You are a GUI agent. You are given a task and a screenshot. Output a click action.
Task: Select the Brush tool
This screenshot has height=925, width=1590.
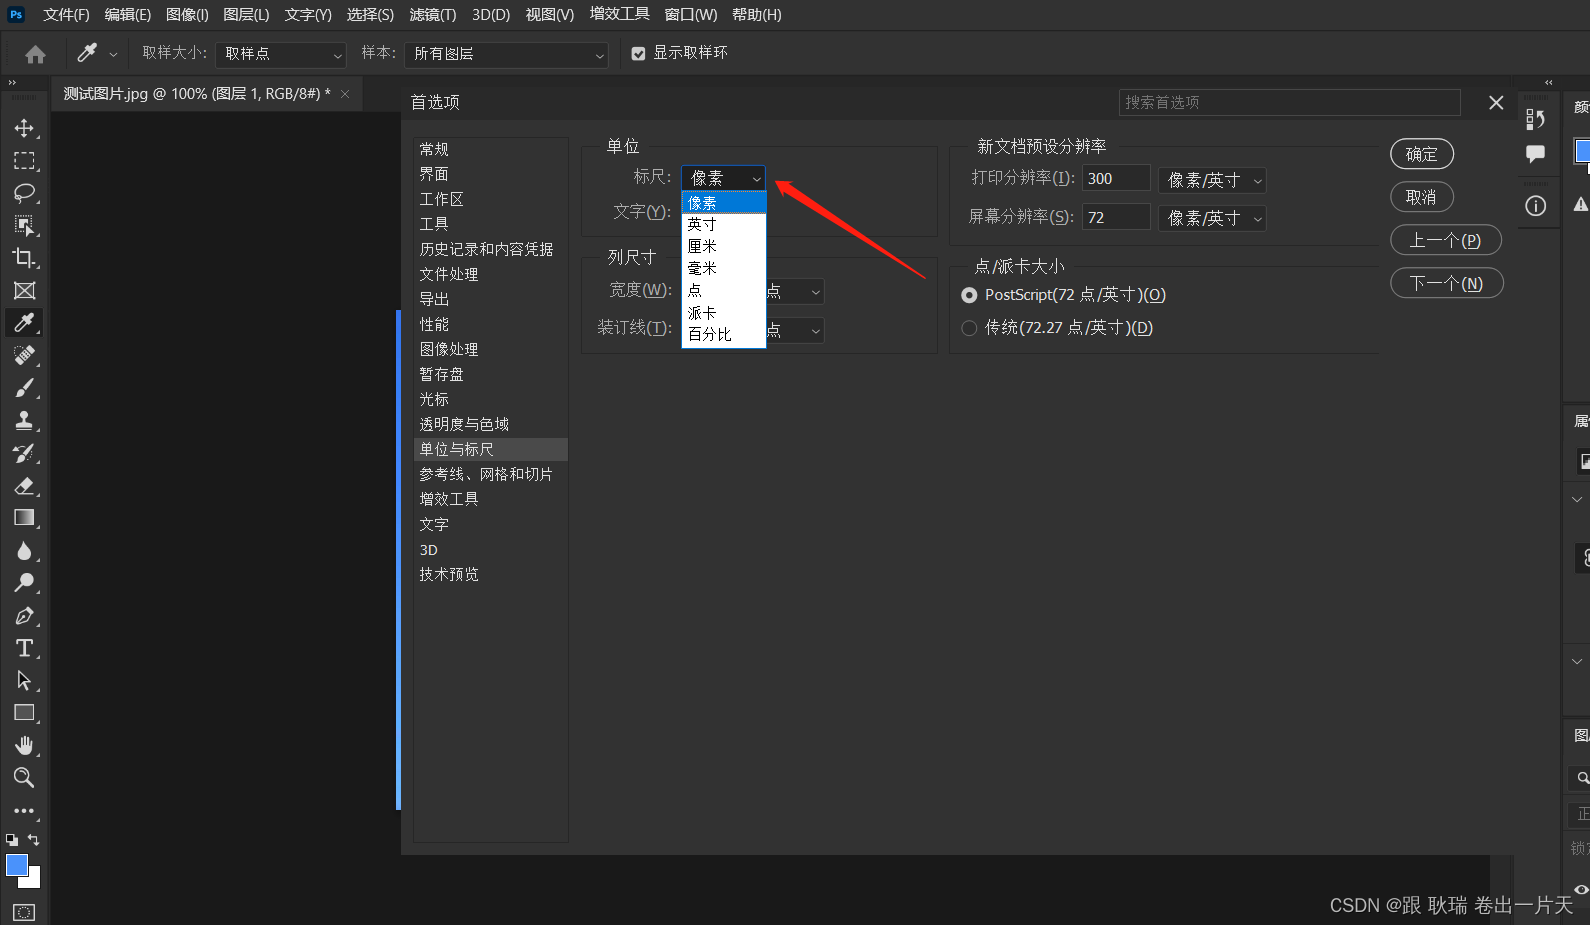24,388
